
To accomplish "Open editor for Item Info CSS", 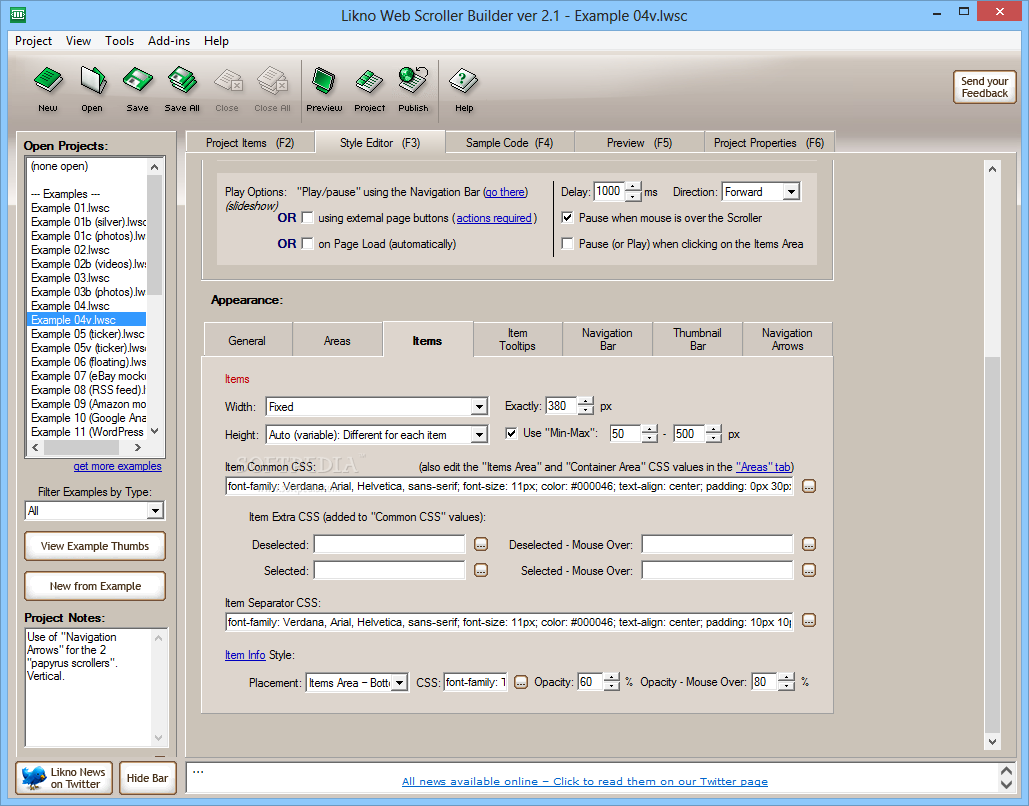I will 520,683.
